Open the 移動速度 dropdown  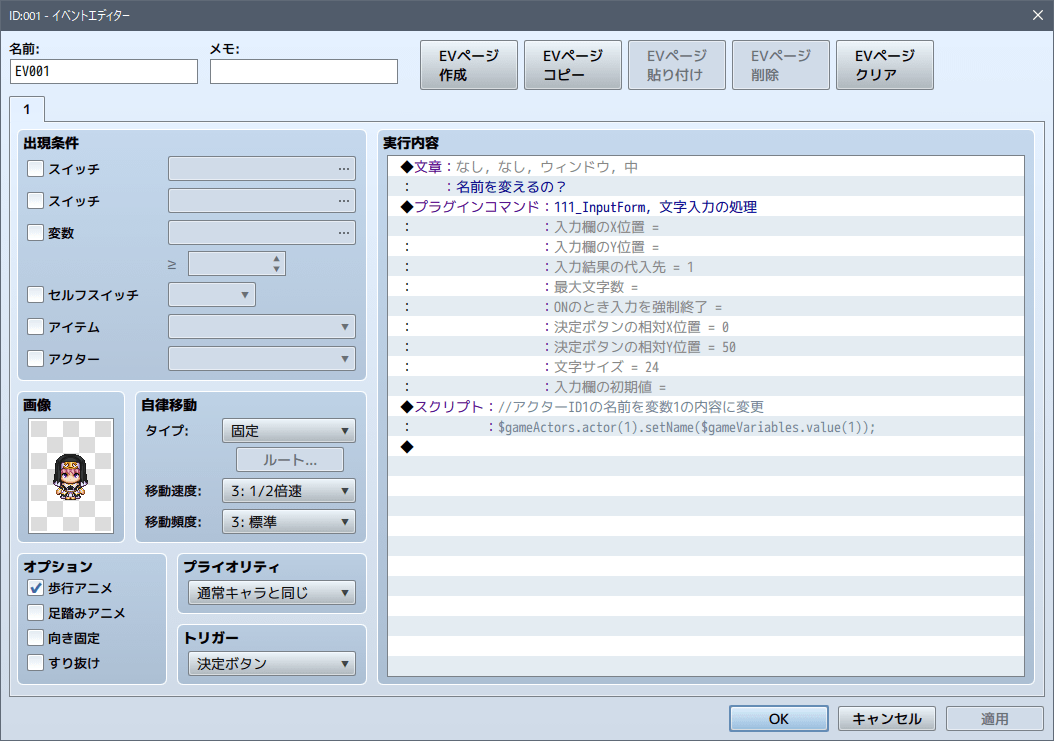click(288, 491)
